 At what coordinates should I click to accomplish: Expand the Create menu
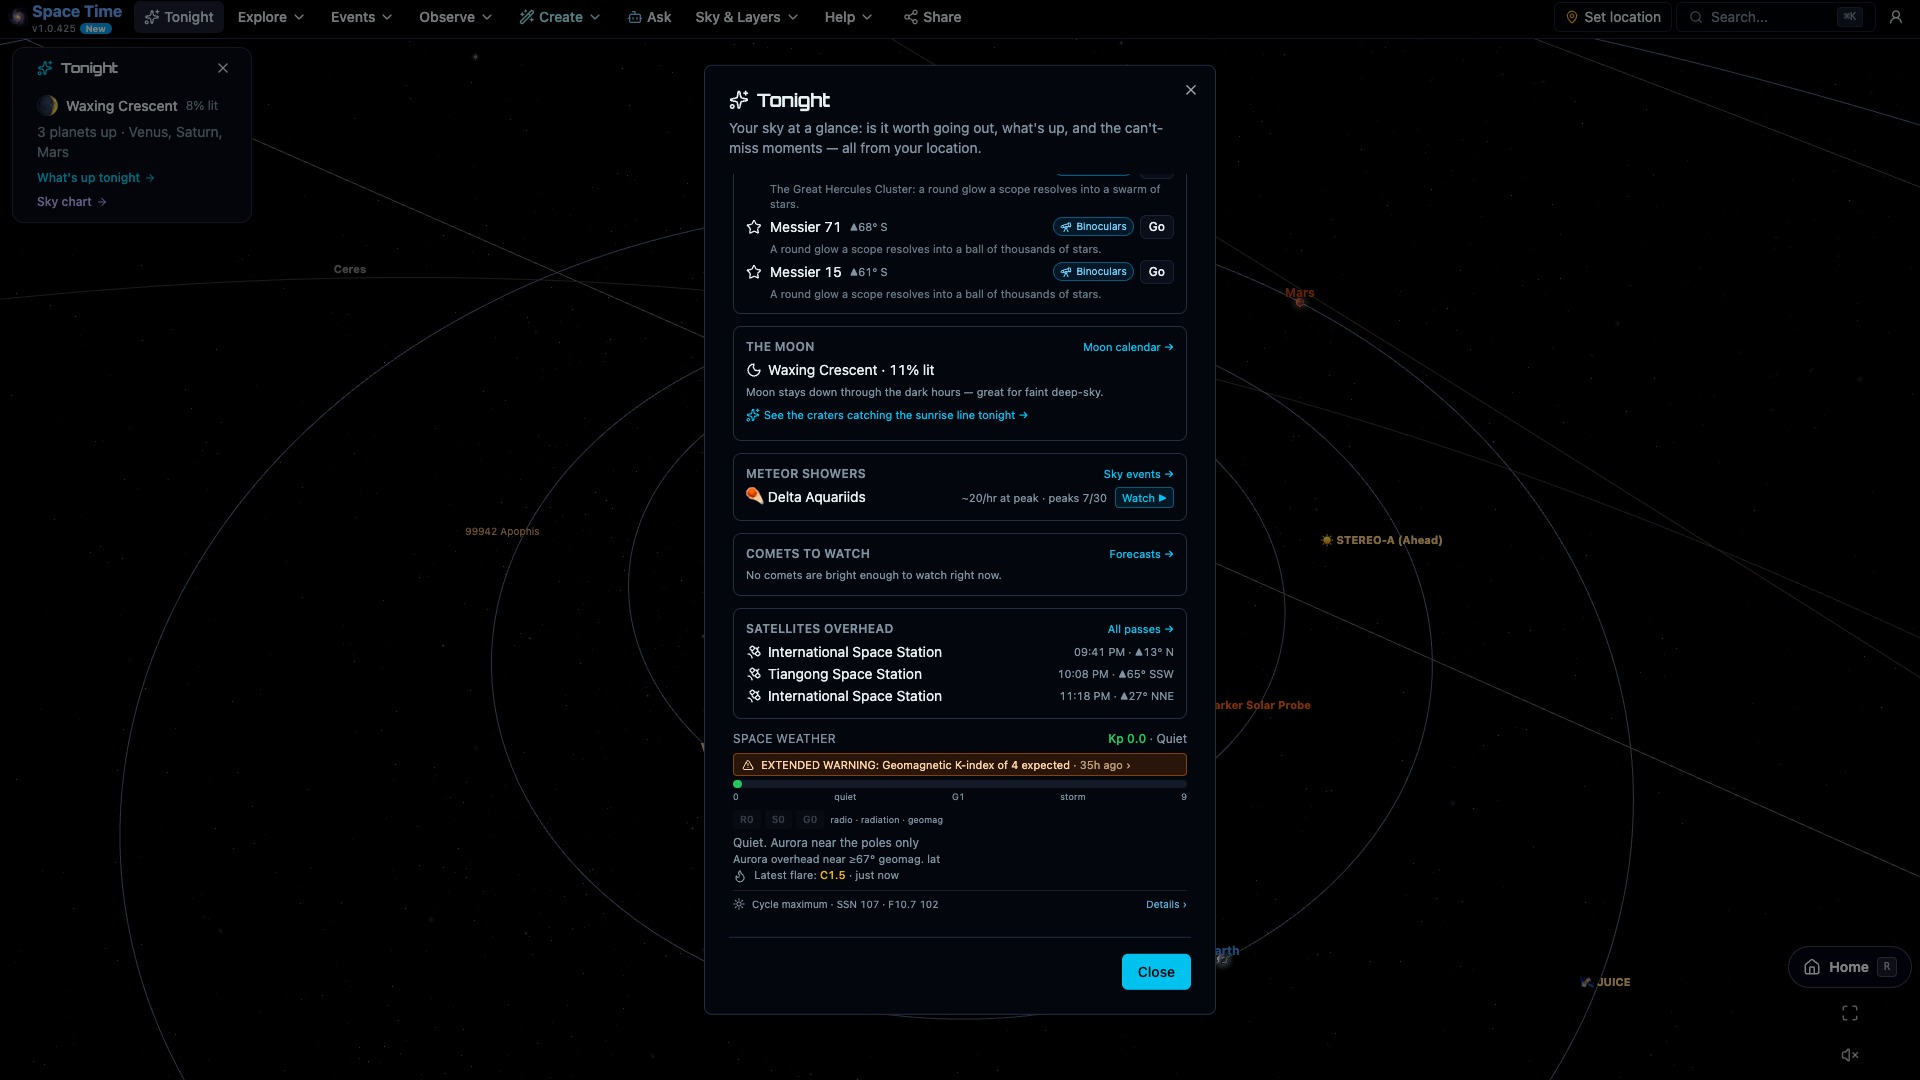point(560,17)
